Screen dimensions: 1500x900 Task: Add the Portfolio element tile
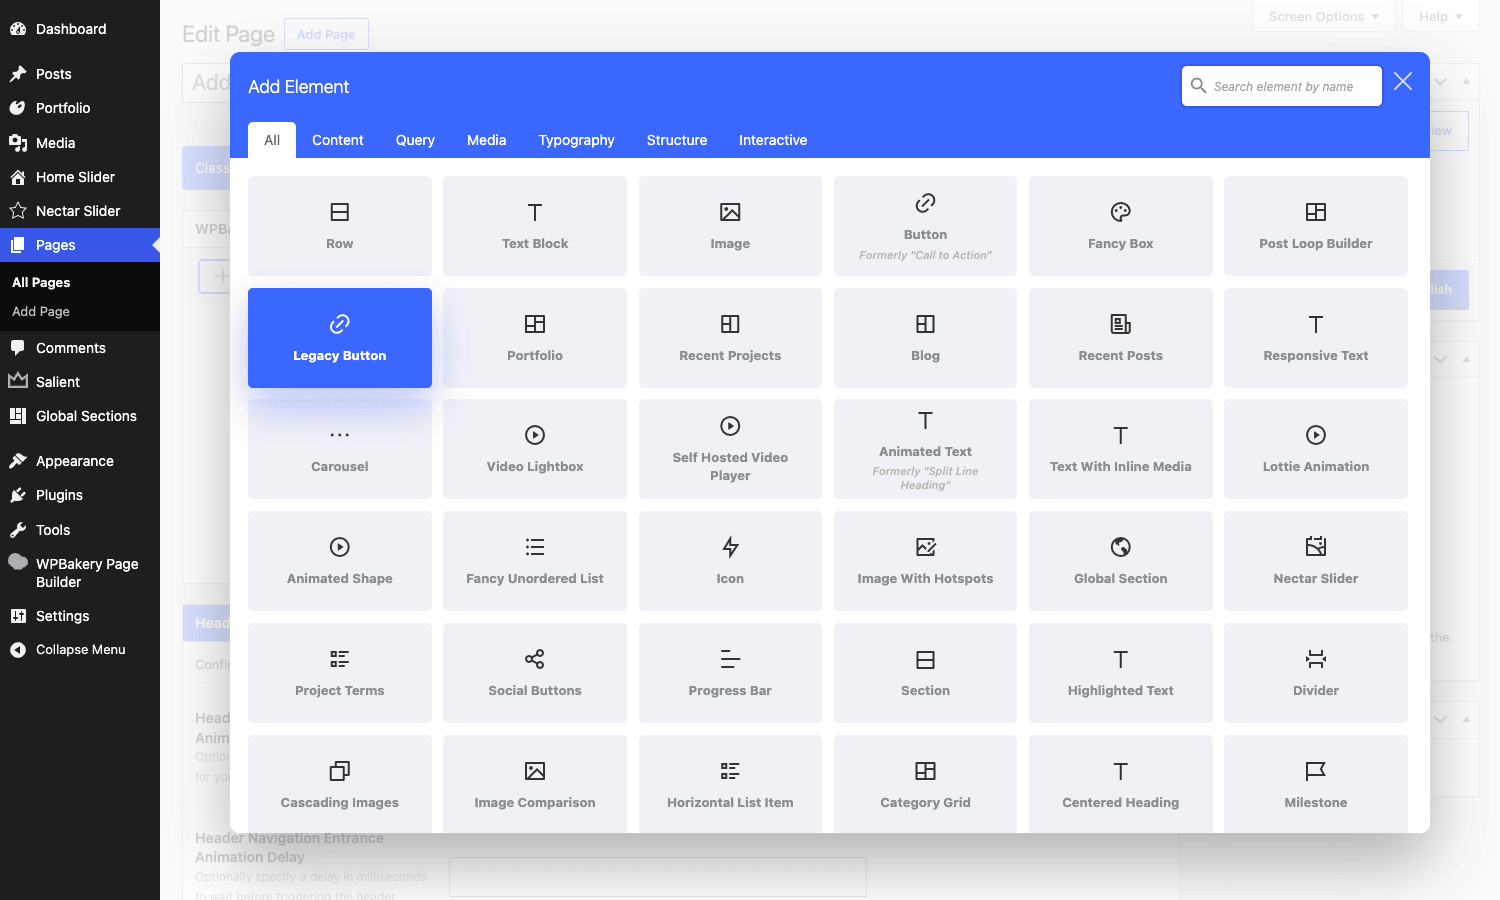(x=535, y=338)
